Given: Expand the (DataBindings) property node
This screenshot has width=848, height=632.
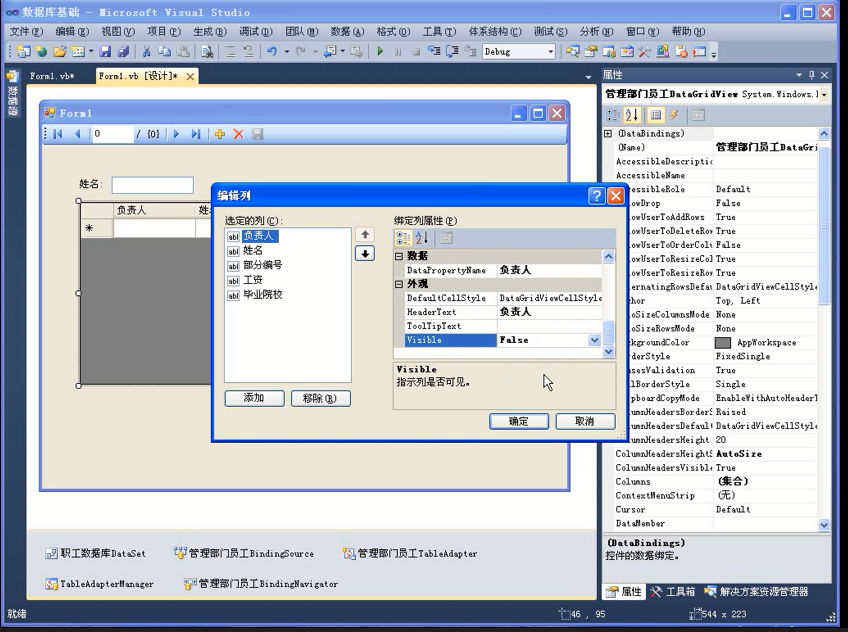Looking at the screenshot, I should [608, 134].
